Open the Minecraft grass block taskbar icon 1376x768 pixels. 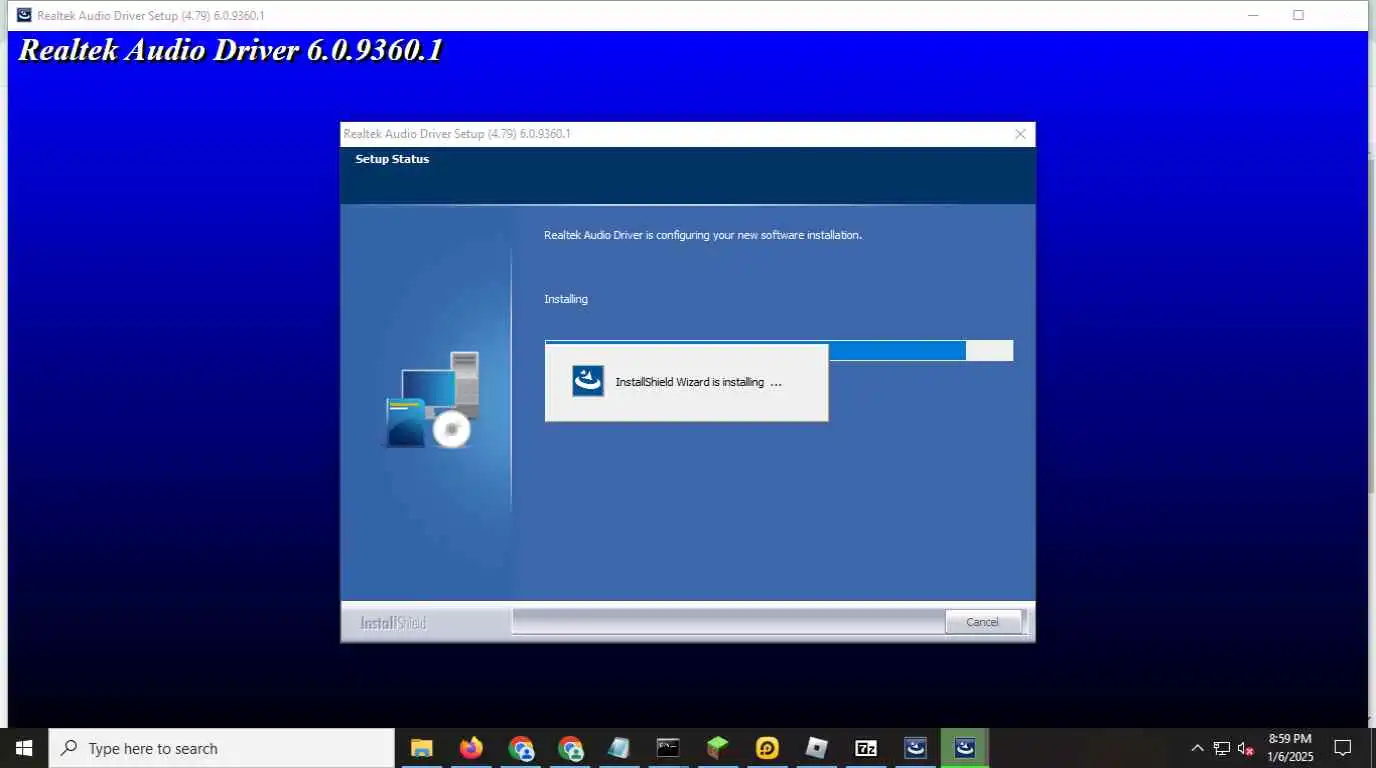click(718, 748)
